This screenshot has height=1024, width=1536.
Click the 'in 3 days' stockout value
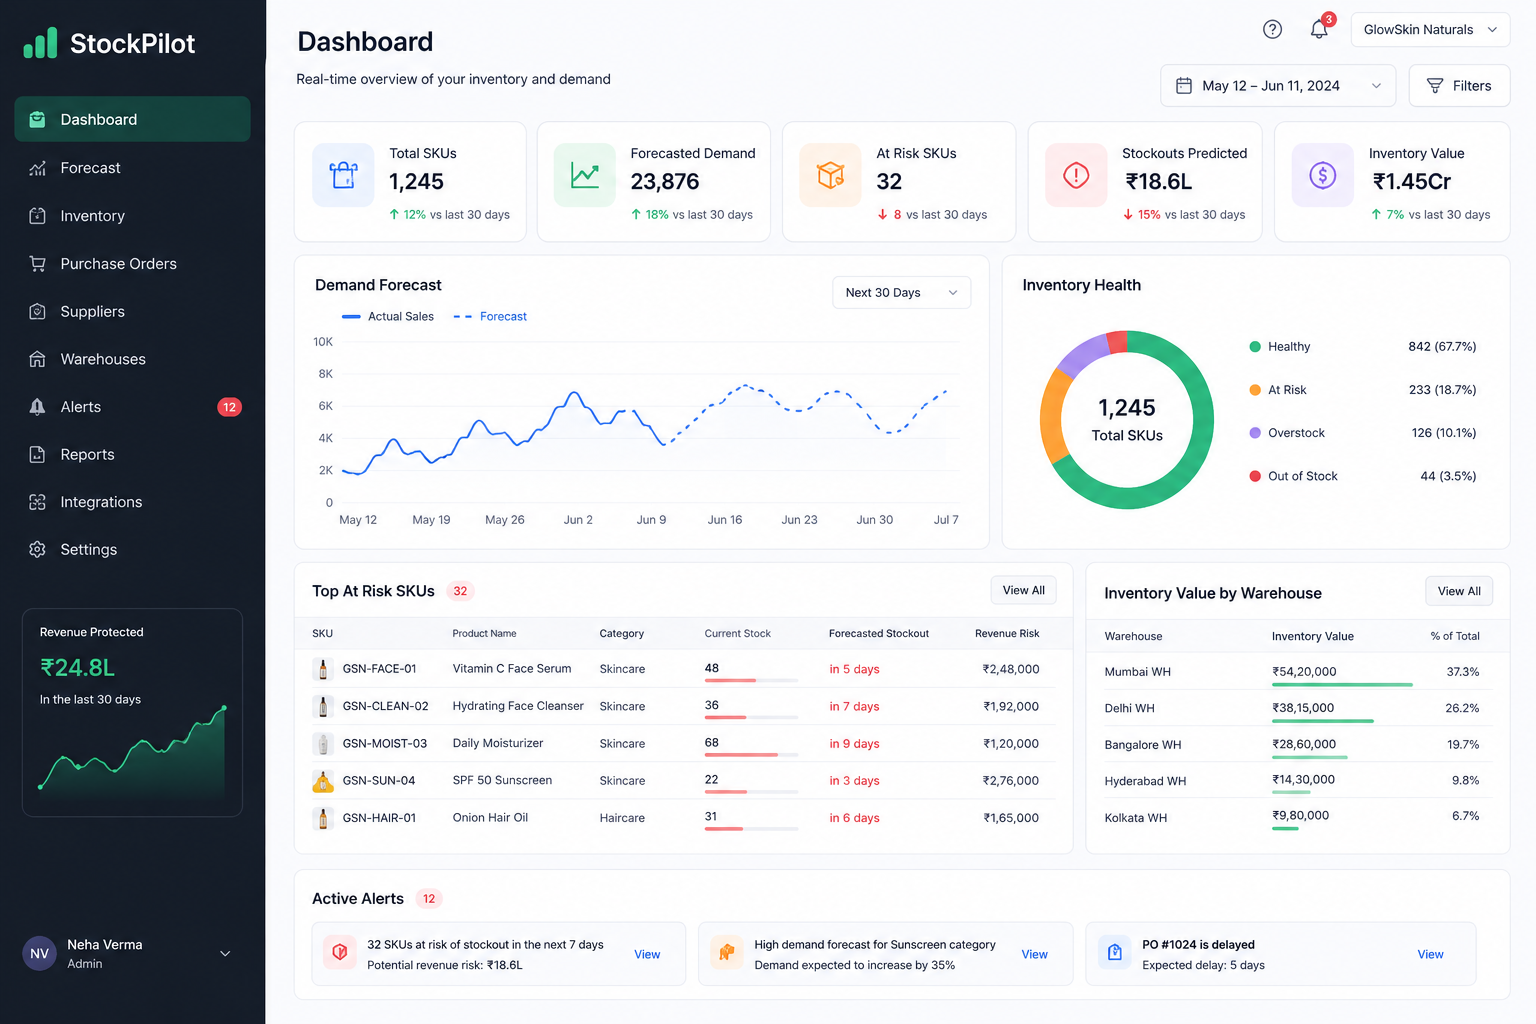tap(854, 781)
